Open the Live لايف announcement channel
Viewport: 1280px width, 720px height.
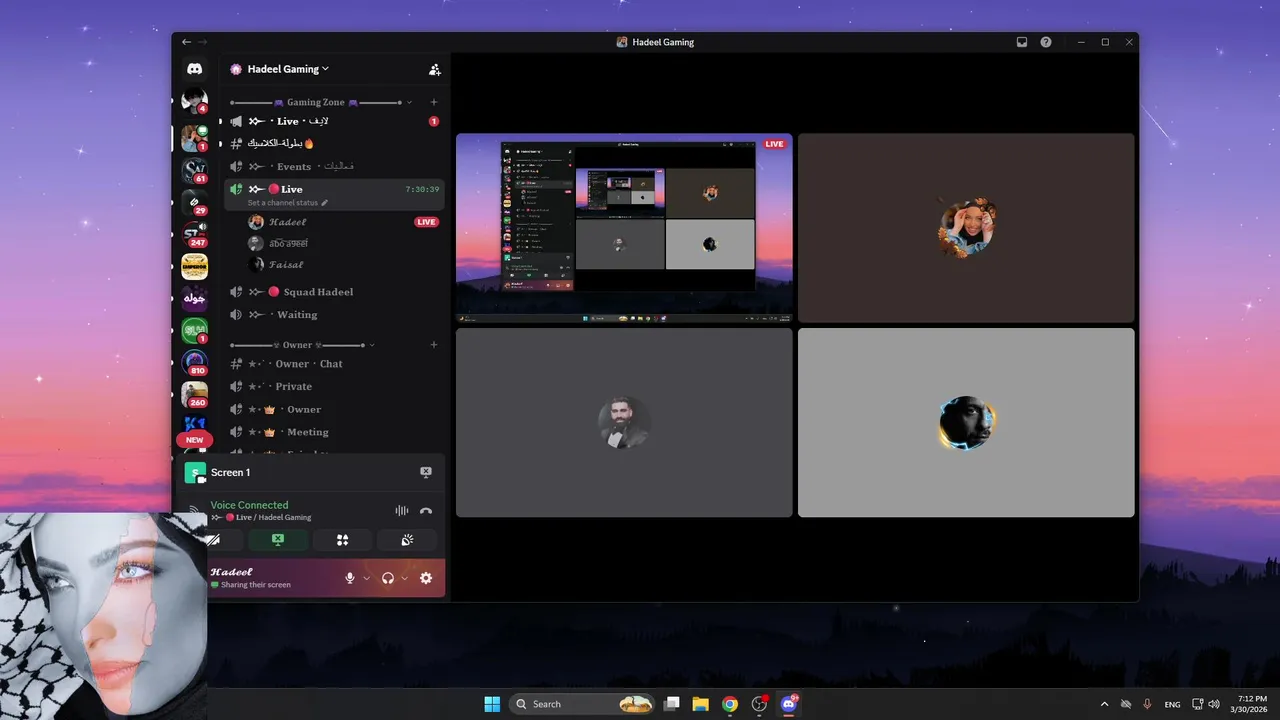click(334, 121)
